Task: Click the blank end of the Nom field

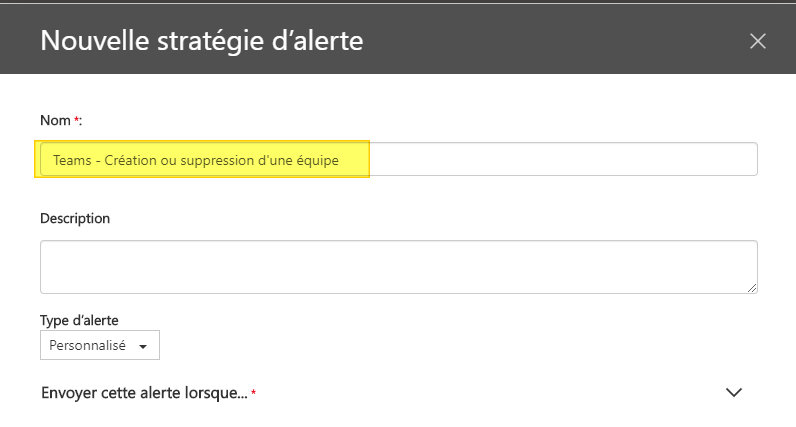Action: 560,160
